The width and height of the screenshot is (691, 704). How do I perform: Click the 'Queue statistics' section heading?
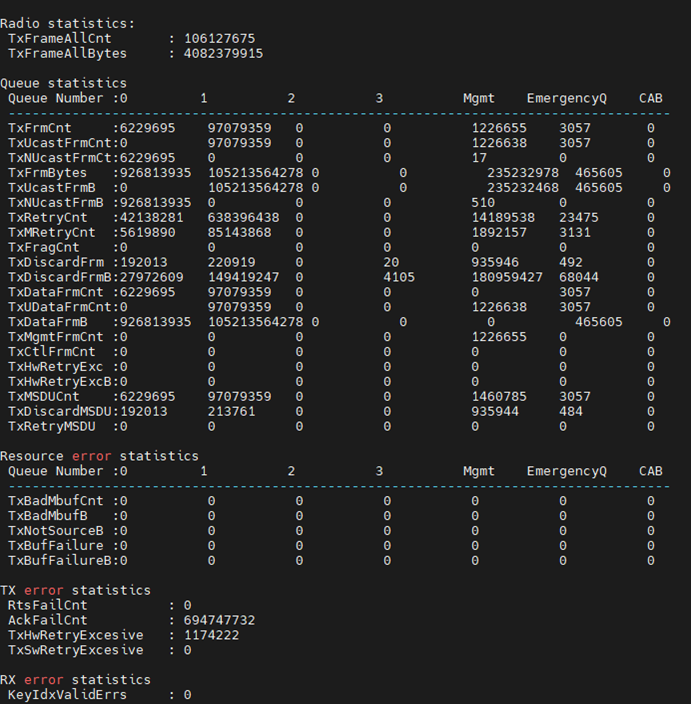tap(64, 83)
